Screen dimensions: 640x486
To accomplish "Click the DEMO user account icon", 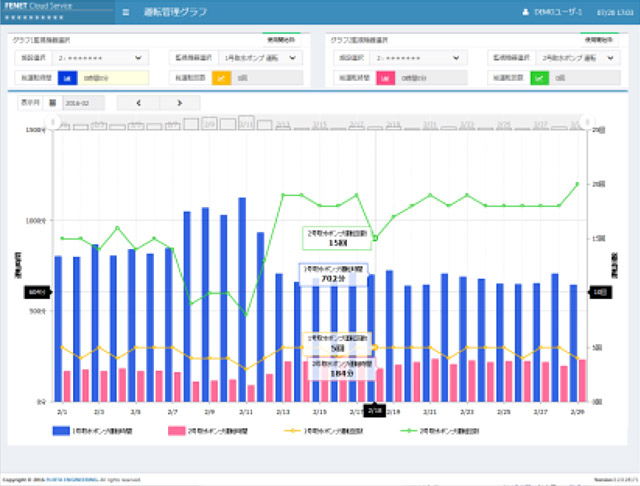I will click(525, 12).
